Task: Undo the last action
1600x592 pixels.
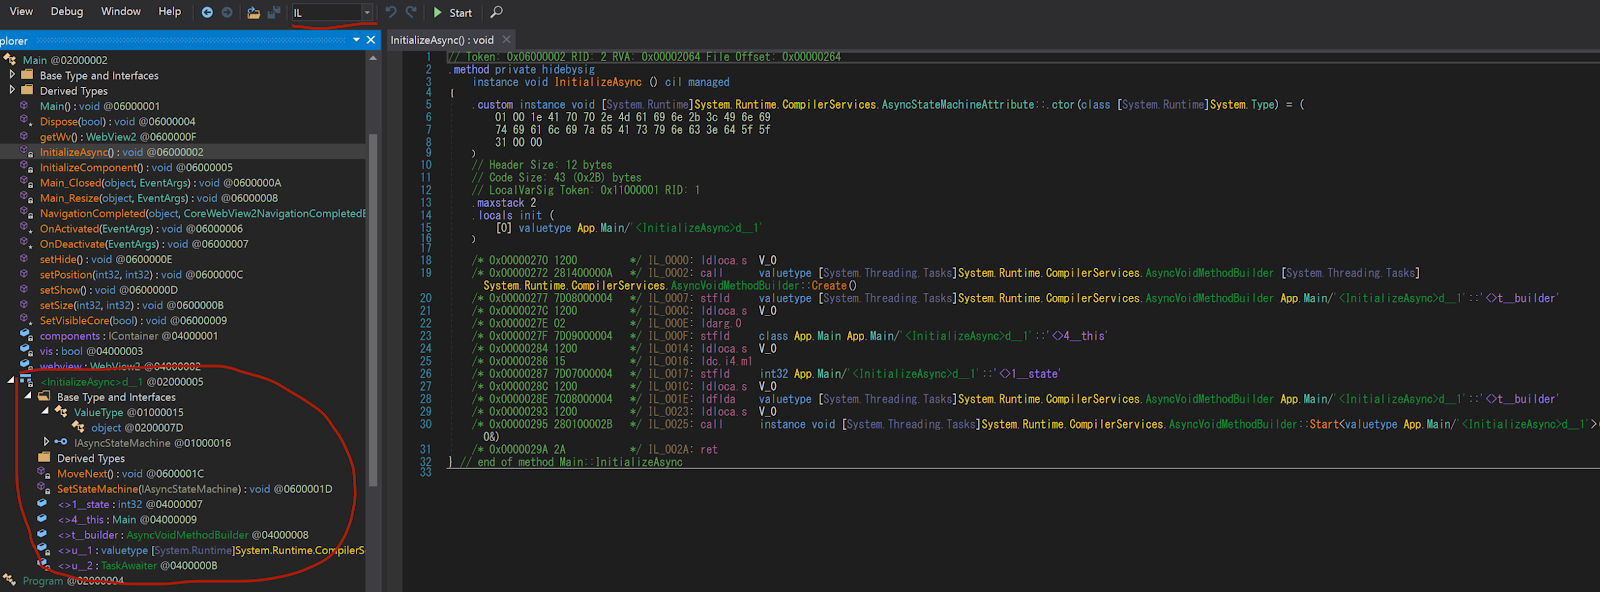Action: click(x=391, y=12)
